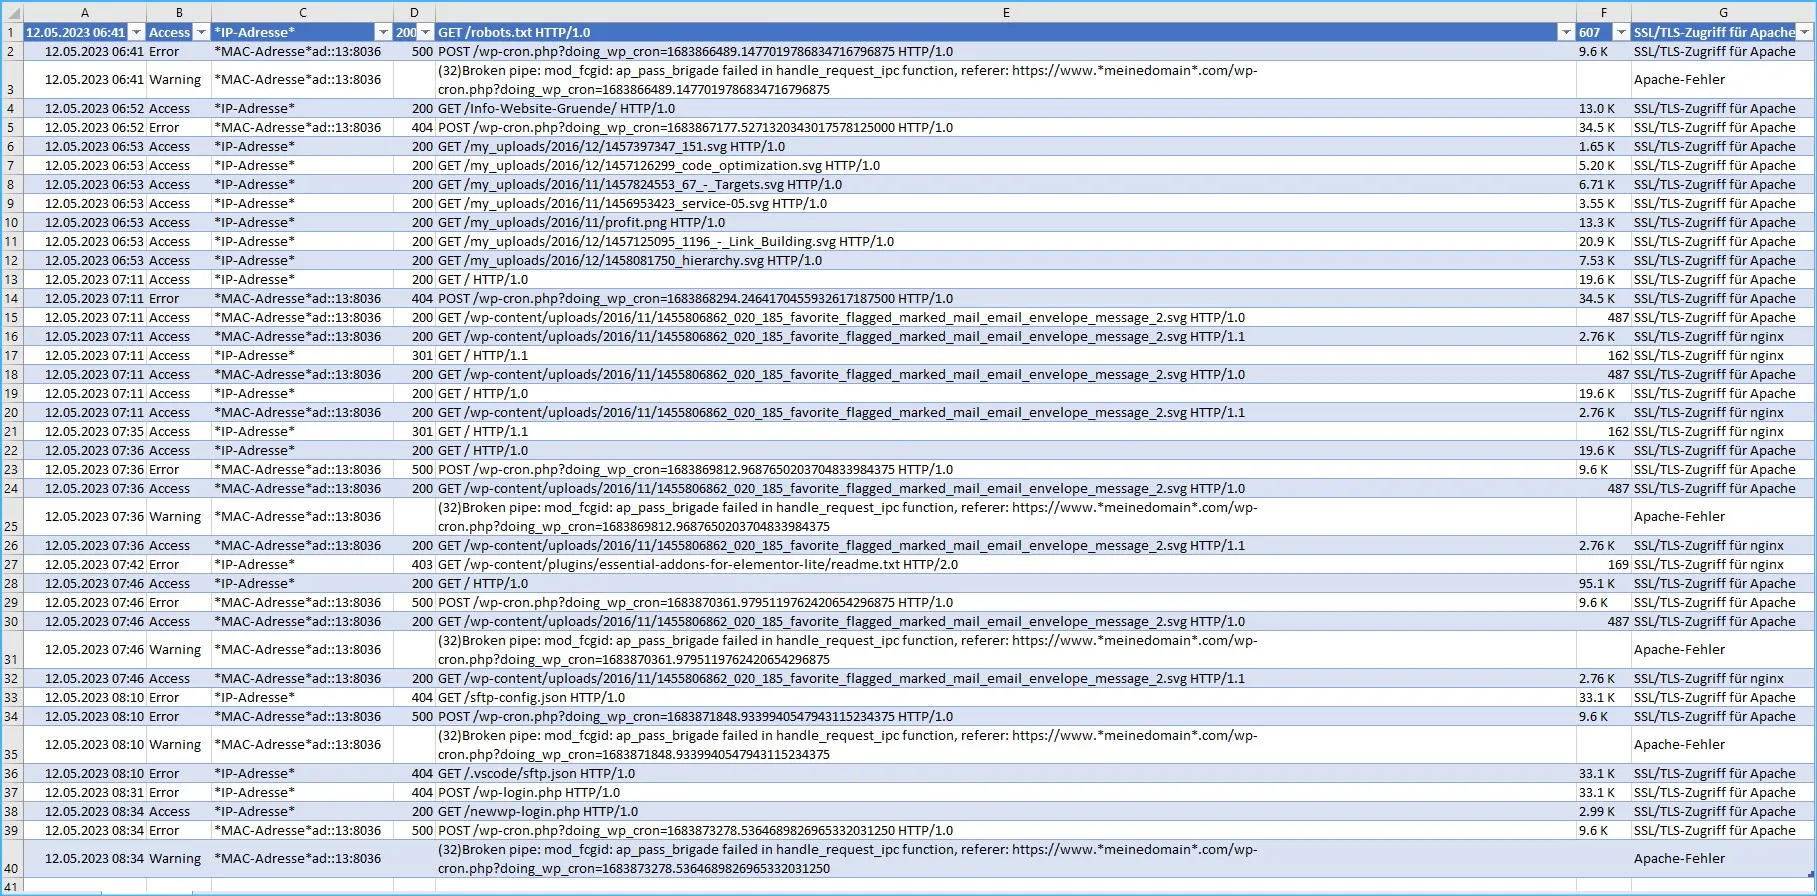Open the filter arrow beside 607 header

click(1621, 33)
